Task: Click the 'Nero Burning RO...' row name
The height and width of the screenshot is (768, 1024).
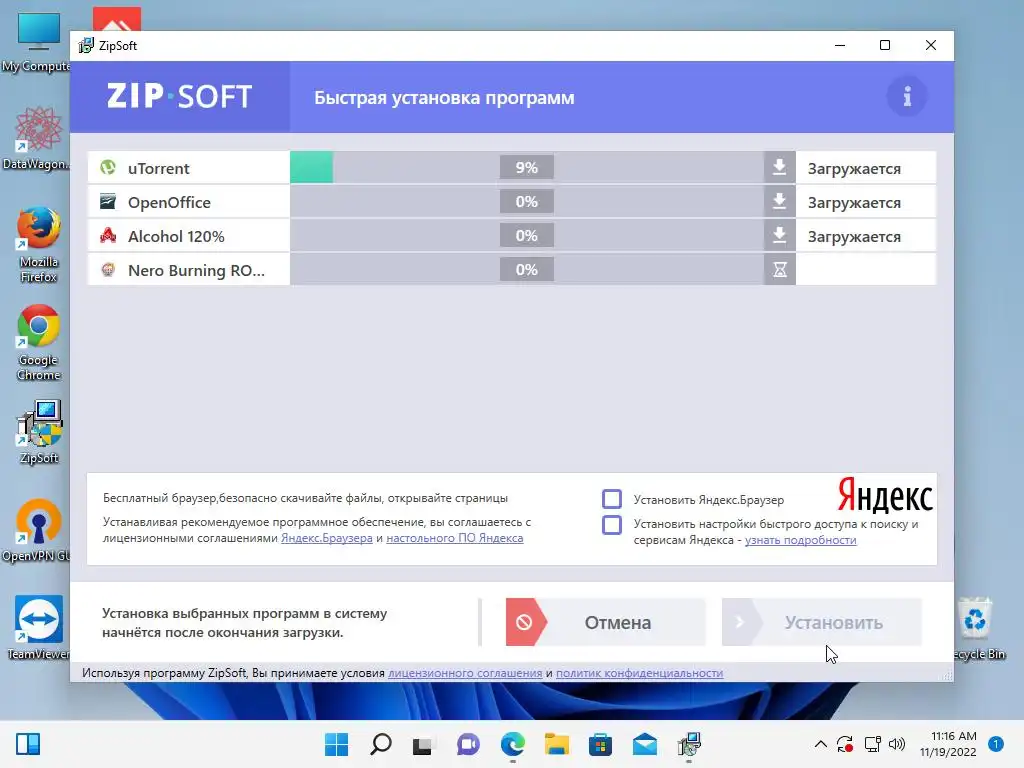Action: [x=196, y=270]
